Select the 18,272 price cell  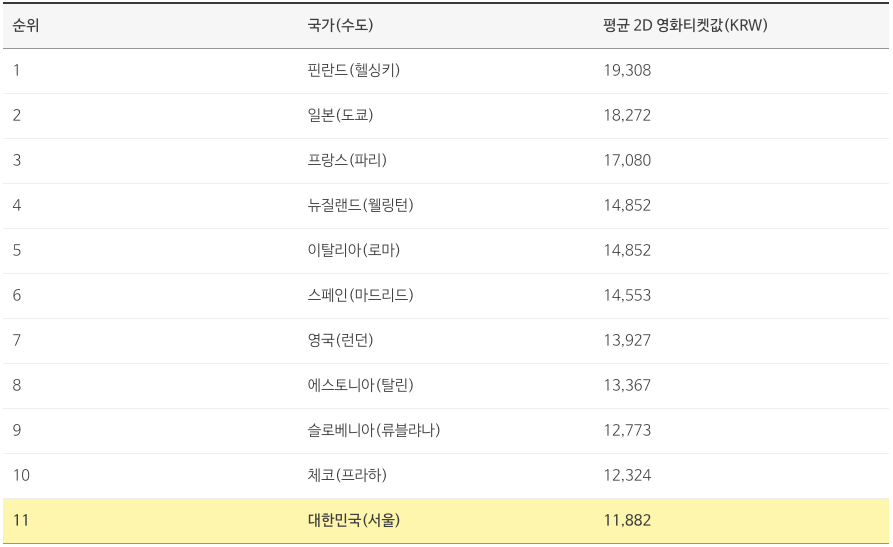point(627,115)
